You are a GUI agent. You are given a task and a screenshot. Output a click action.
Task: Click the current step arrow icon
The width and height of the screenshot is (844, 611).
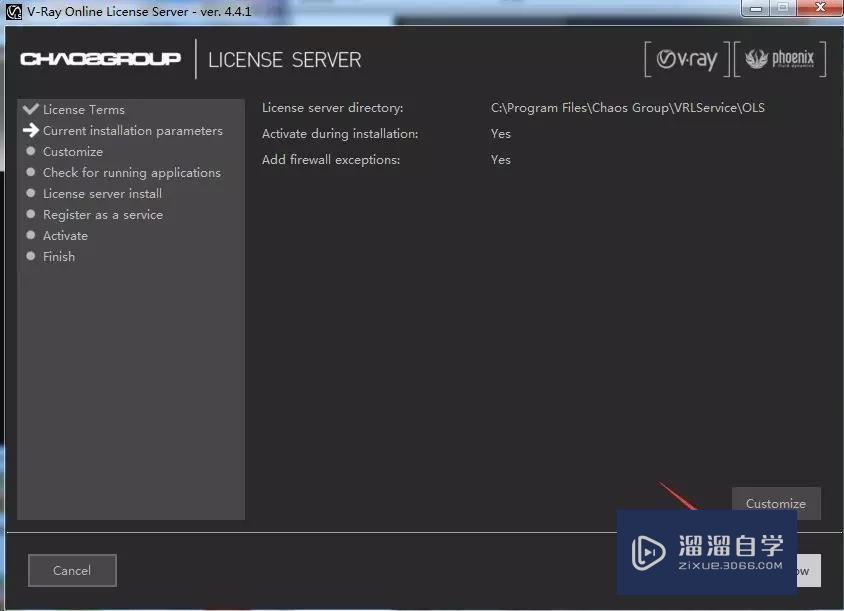[31, 130]
